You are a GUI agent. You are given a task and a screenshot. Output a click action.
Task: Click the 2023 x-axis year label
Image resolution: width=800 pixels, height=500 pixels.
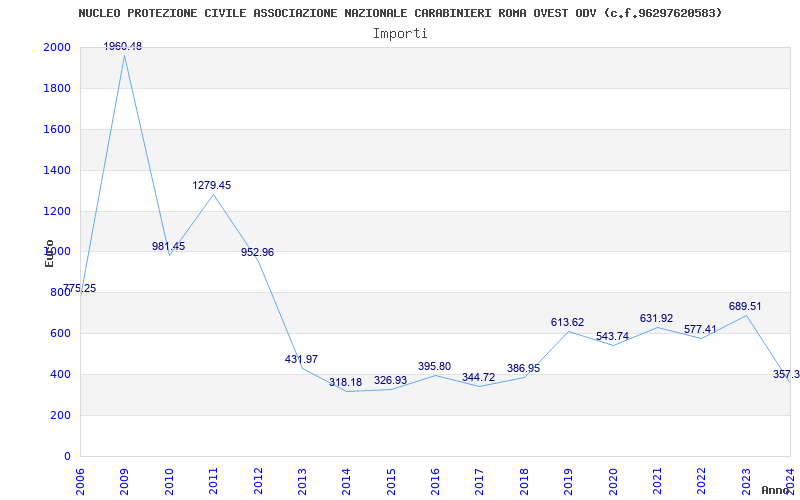[x=745, y=481]
